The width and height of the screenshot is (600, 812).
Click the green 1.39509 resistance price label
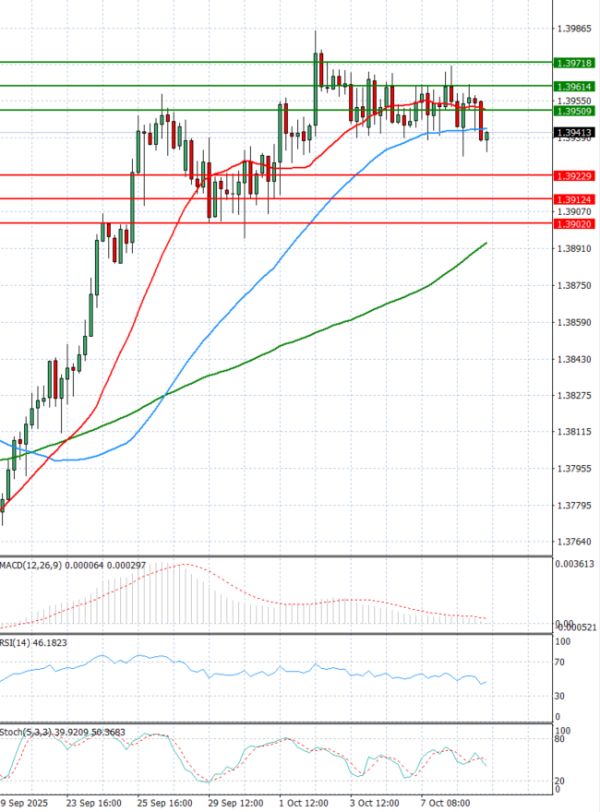[x=575, y=112]
